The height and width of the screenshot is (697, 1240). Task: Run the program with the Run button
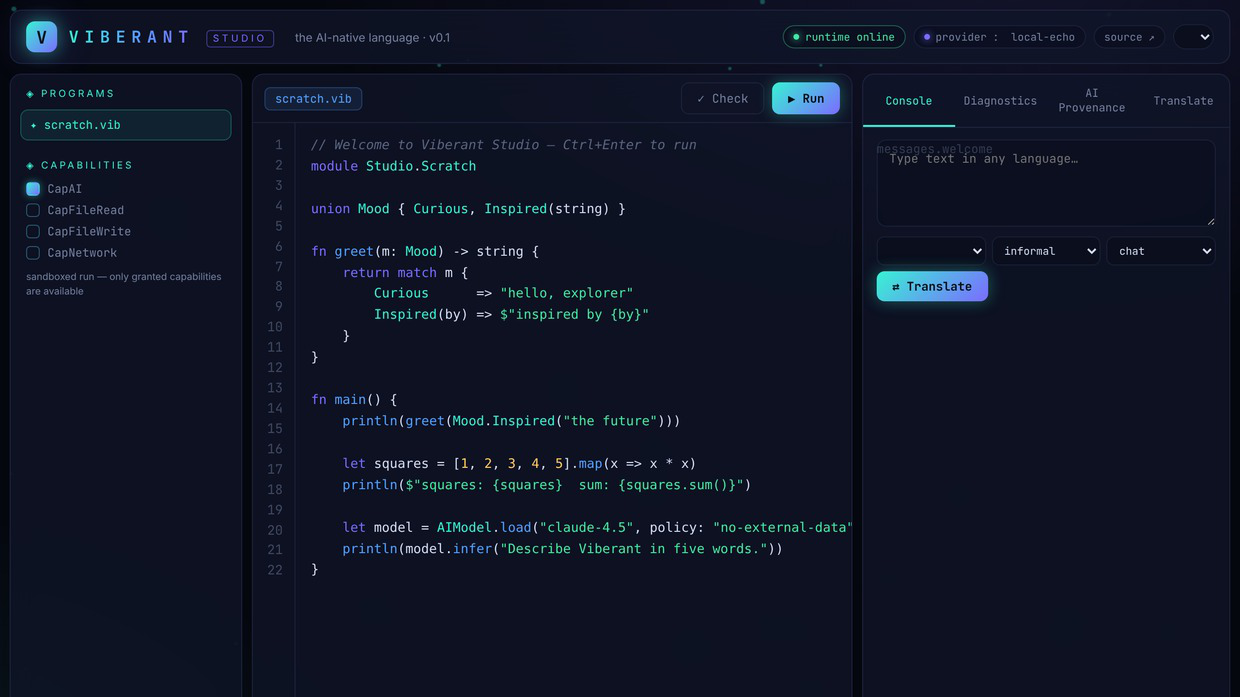[805, 99]
